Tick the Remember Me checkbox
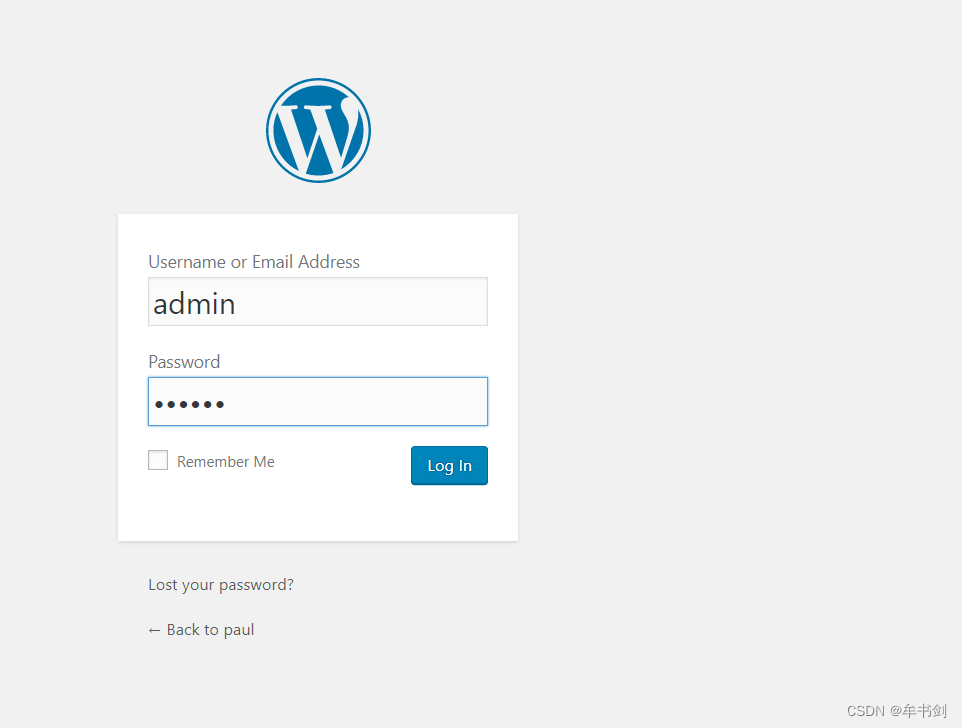Viewport: 962px width, 728px height. tap(158, 460)
